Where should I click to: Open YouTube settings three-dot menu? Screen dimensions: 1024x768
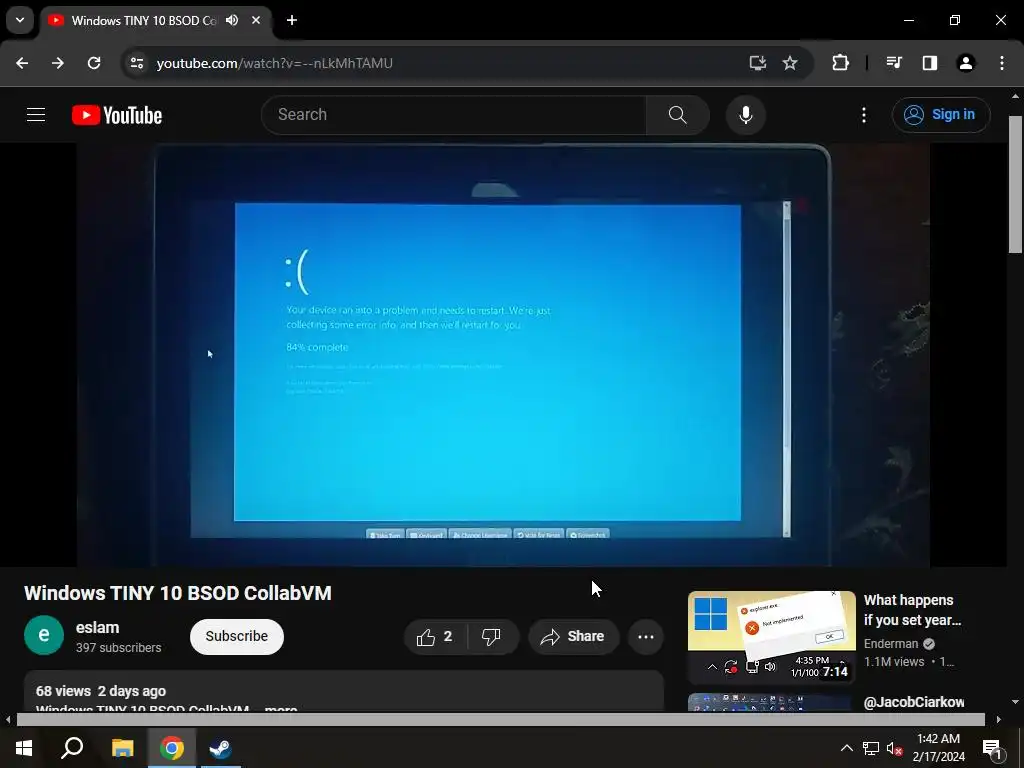864,115
